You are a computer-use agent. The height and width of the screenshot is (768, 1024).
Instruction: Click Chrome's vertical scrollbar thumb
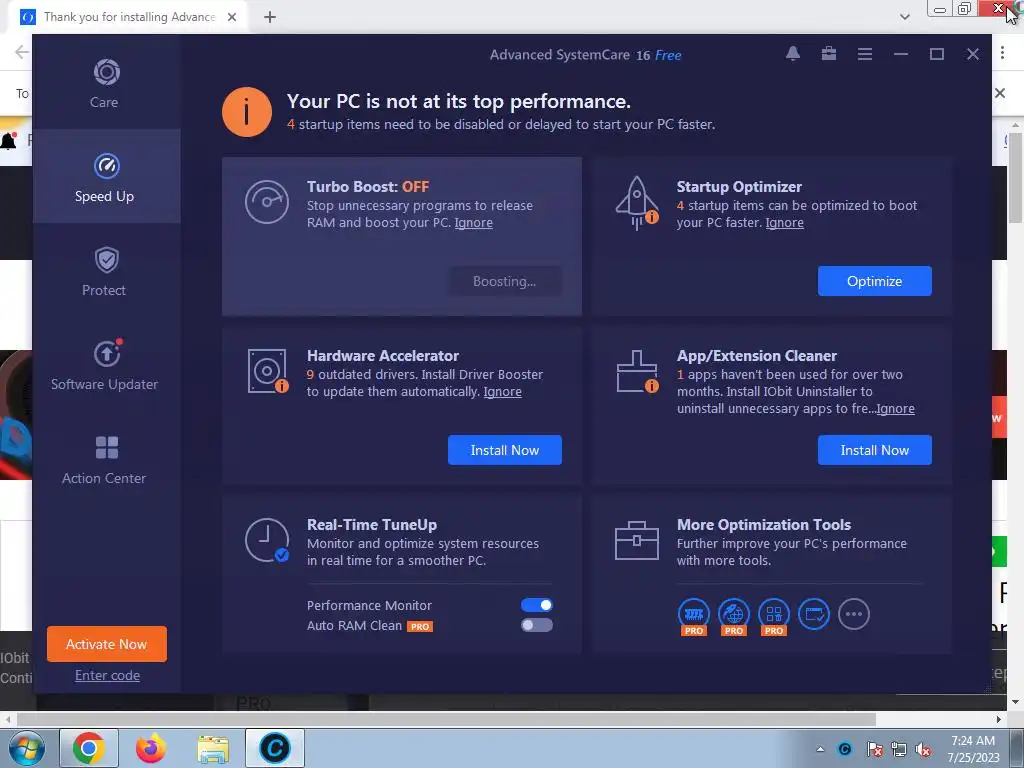click(x=1016, y=177)
